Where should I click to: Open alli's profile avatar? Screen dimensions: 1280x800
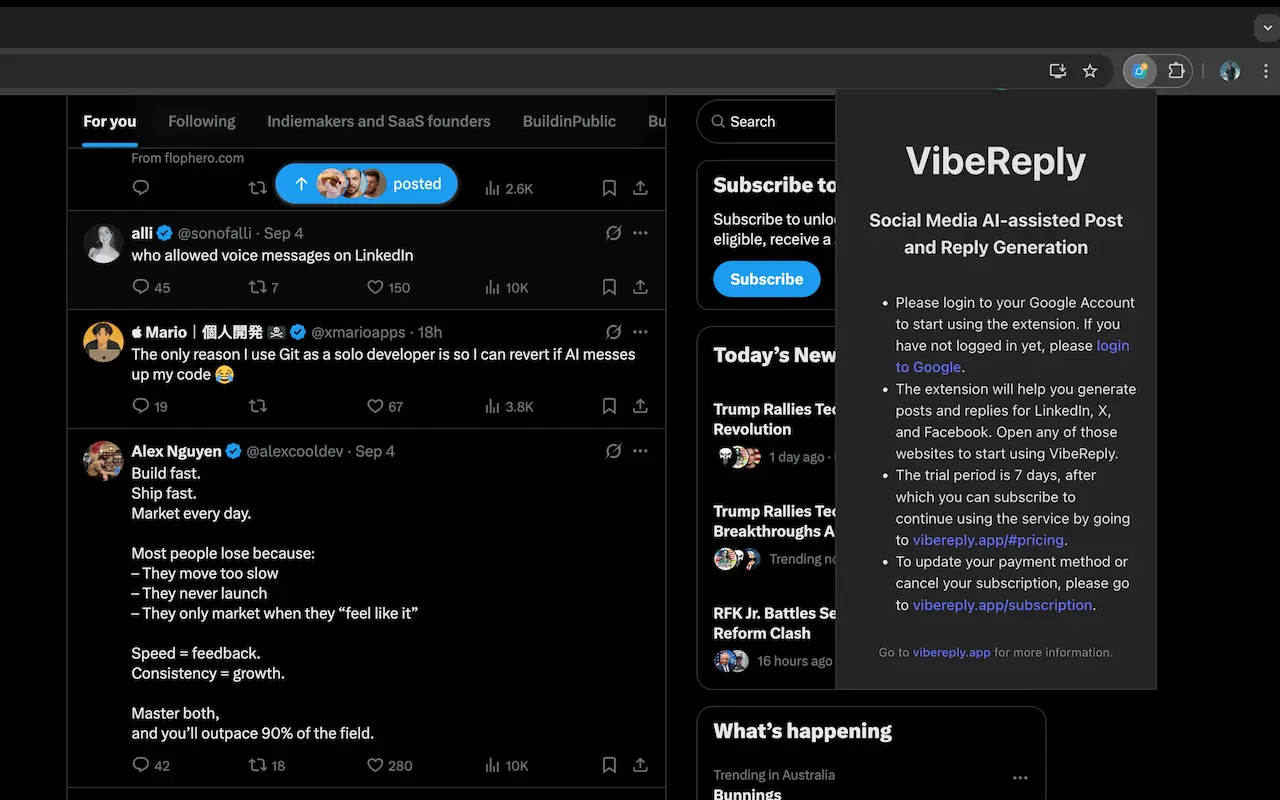point(103,243)
